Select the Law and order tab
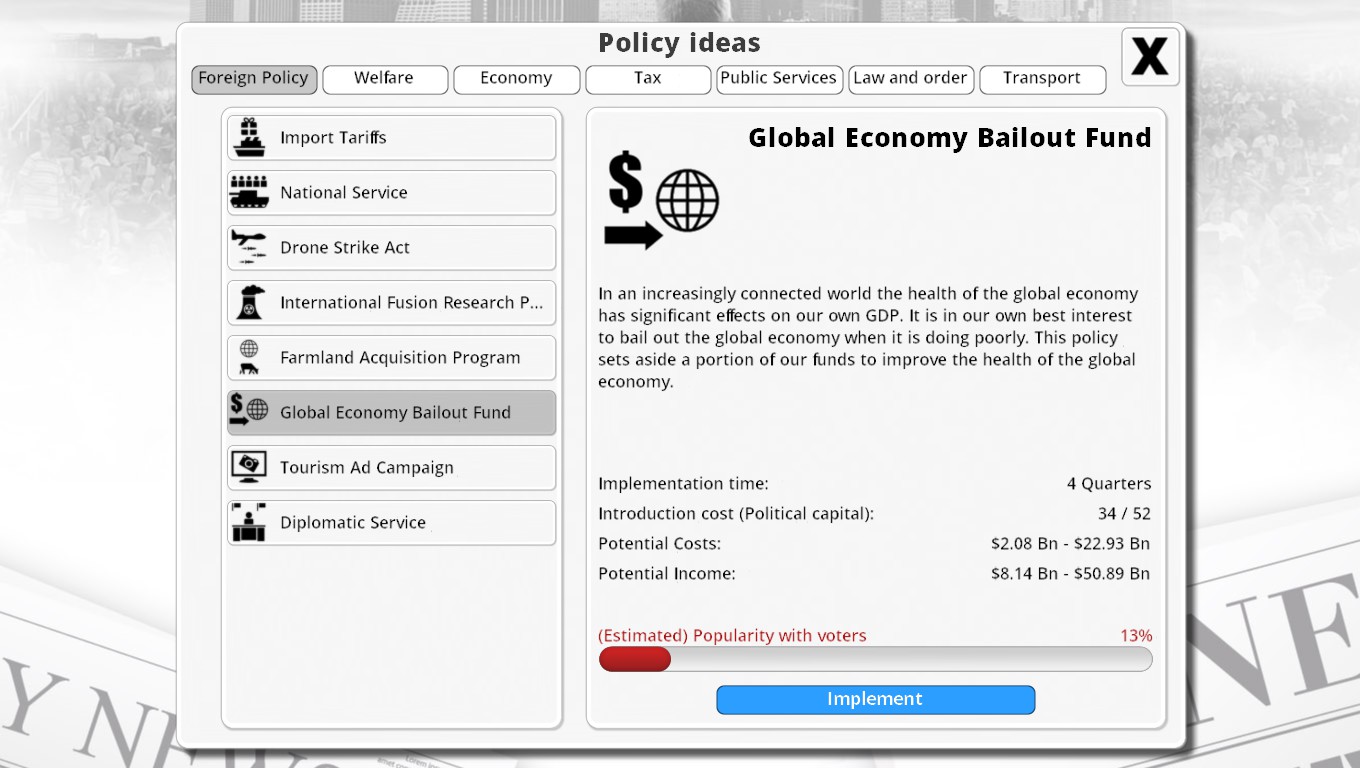The height and width of the screenshot is (768, 1360). (911, 79)
